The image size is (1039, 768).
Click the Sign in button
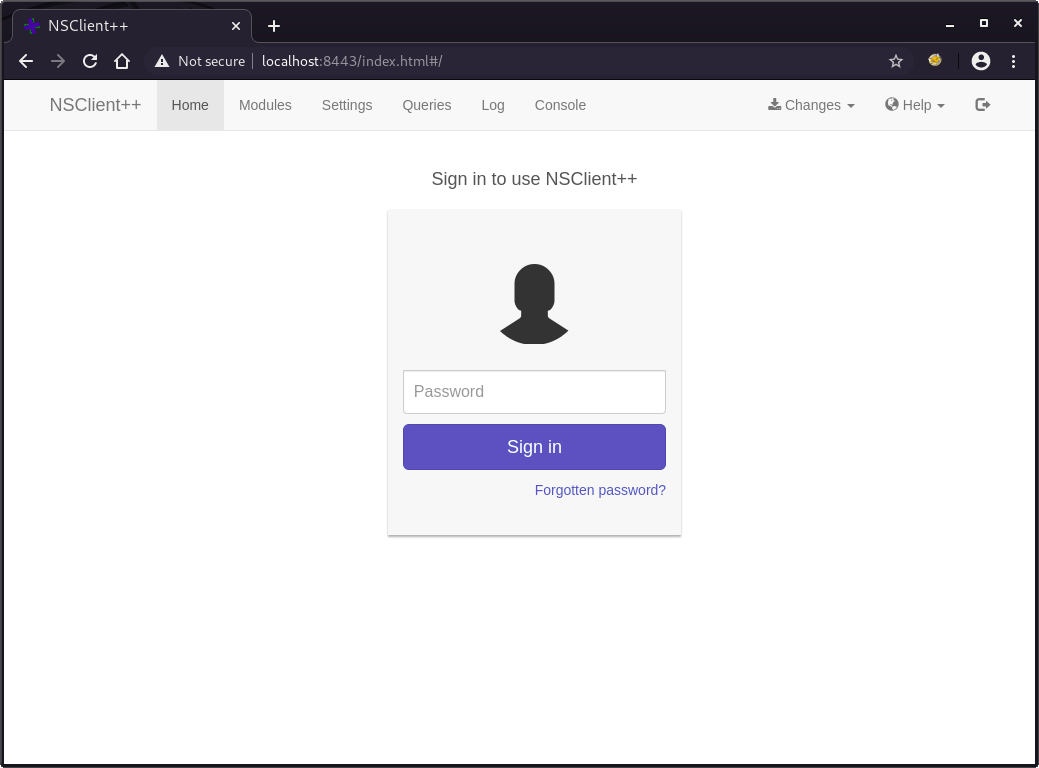click(534, 447)
